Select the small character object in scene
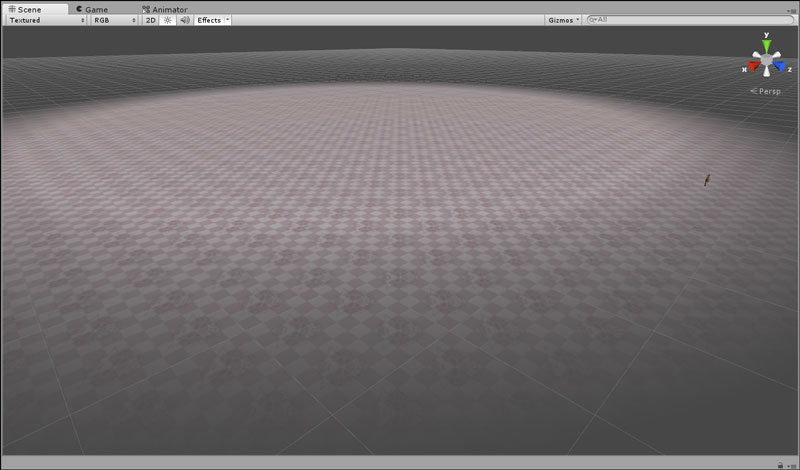 pos(707,180)
